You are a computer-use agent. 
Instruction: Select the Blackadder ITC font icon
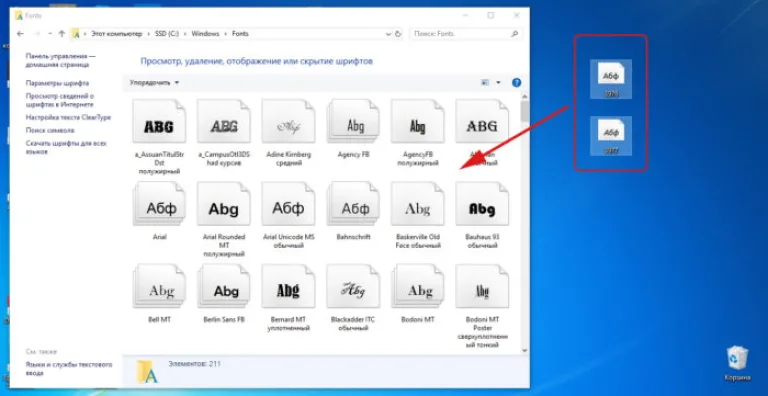pyautogui.click(x=353, y=286)
